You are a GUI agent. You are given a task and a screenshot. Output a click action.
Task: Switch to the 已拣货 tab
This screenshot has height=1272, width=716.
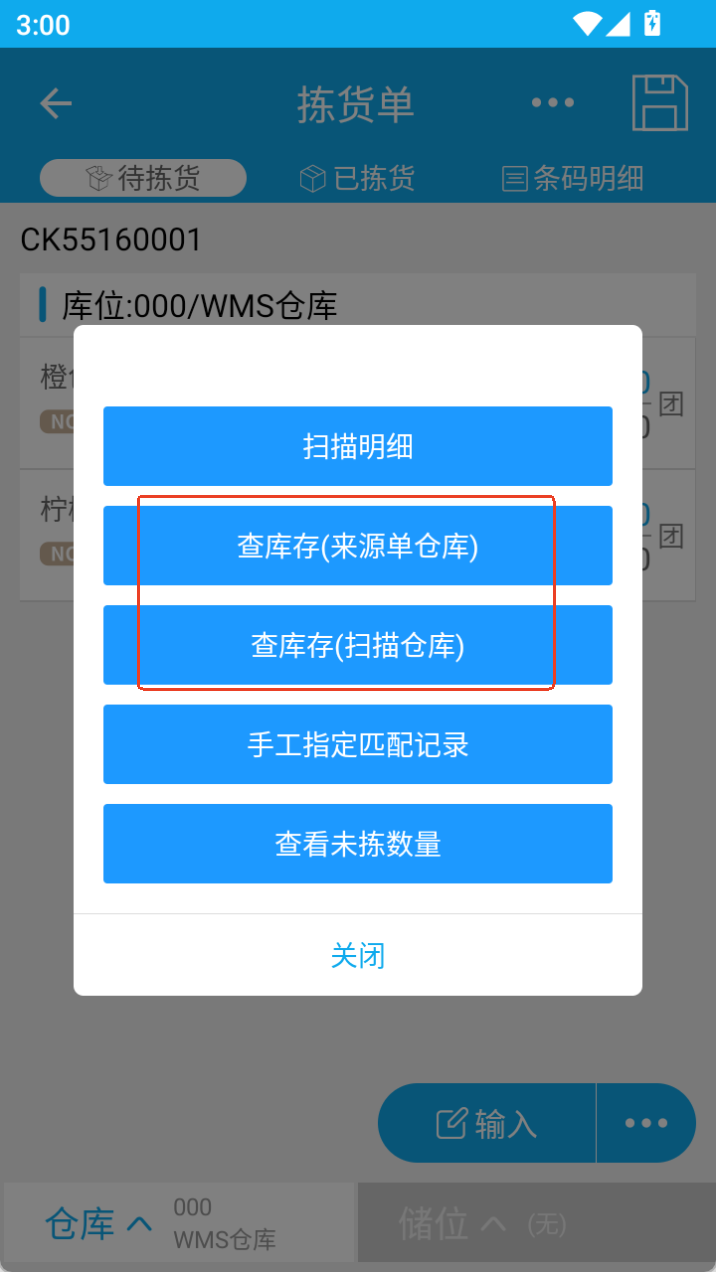358,179
